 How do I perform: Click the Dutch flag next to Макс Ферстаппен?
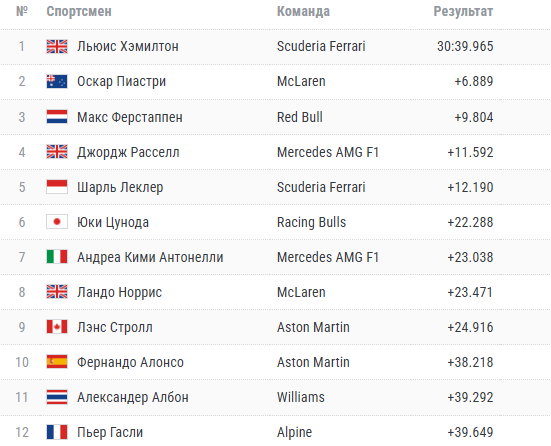coord(57,117)
